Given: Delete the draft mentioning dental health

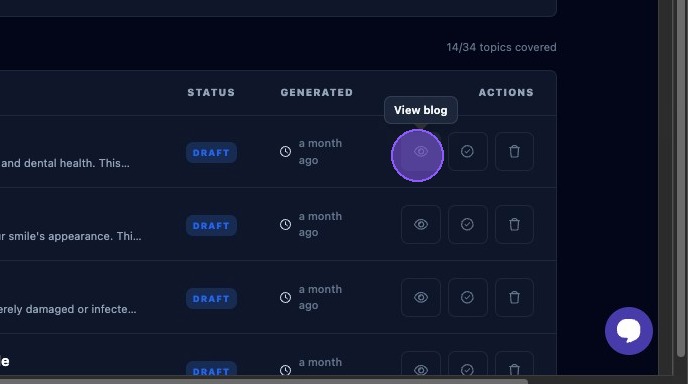Looking at the screenshot, I should (x=514, y=151).
